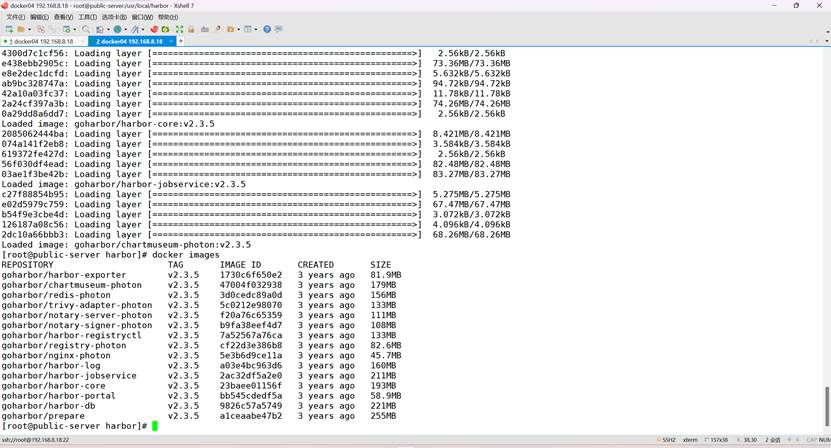Expand the yellow folder icon dropdown
Viewport: 831px width, 448px height.
point(238,29)
